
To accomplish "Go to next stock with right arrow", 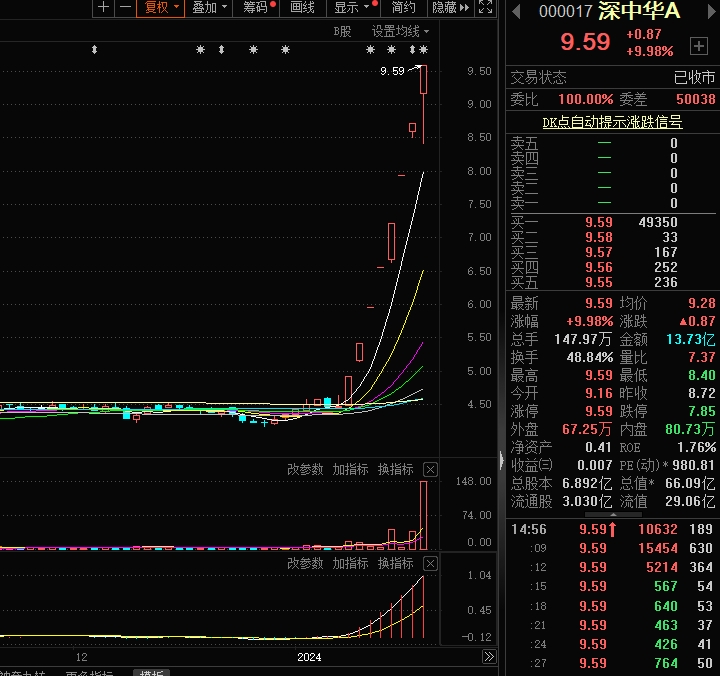I will (708, 12).
